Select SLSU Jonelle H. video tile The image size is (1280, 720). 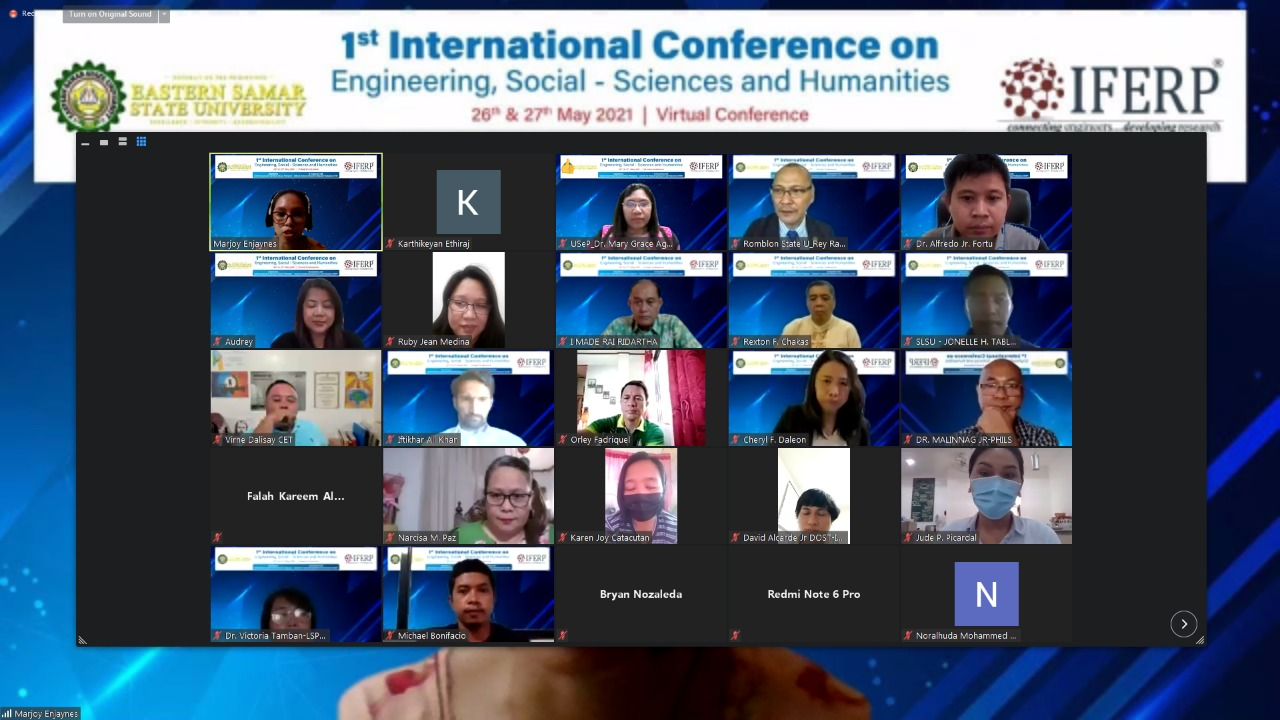click(x=986, y=300)
